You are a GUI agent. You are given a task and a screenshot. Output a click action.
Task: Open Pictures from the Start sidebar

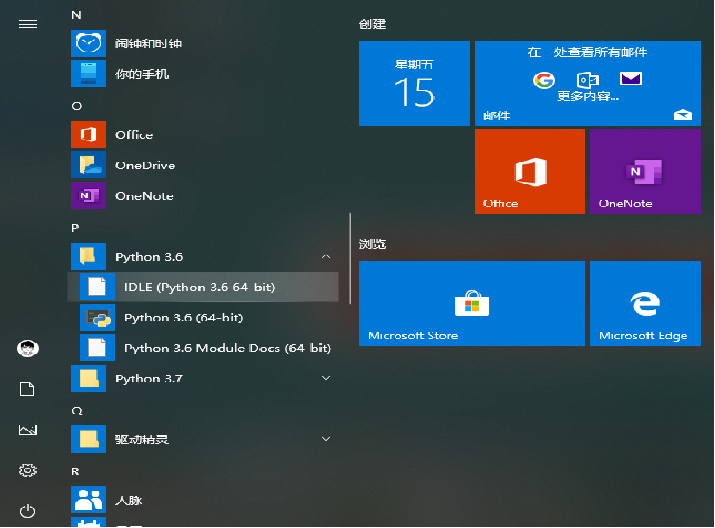coord(28,430)
